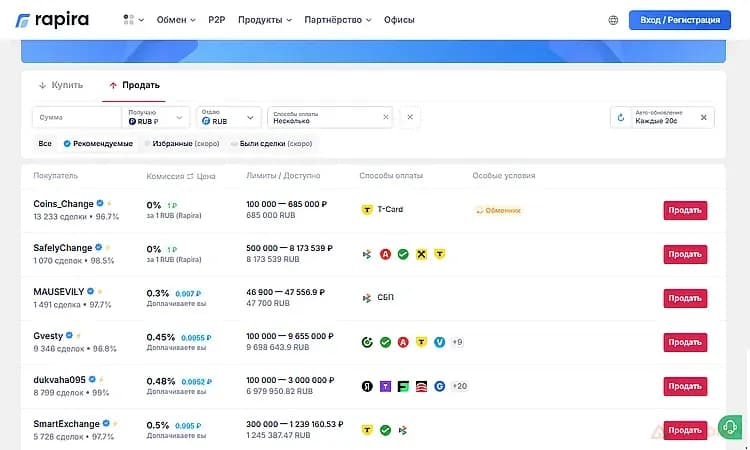The image size is (750, 450).
Task: Toggle the Избранные (скоро) filter
Action: (181, 143)
